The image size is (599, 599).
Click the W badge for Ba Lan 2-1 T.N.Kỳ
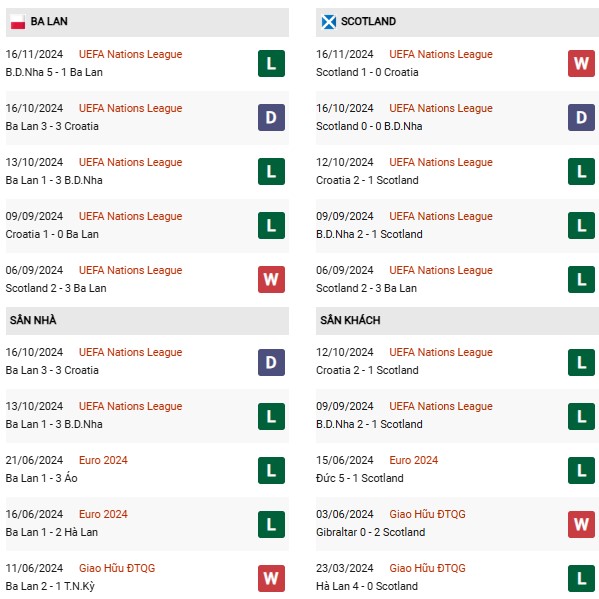[271, 578]
